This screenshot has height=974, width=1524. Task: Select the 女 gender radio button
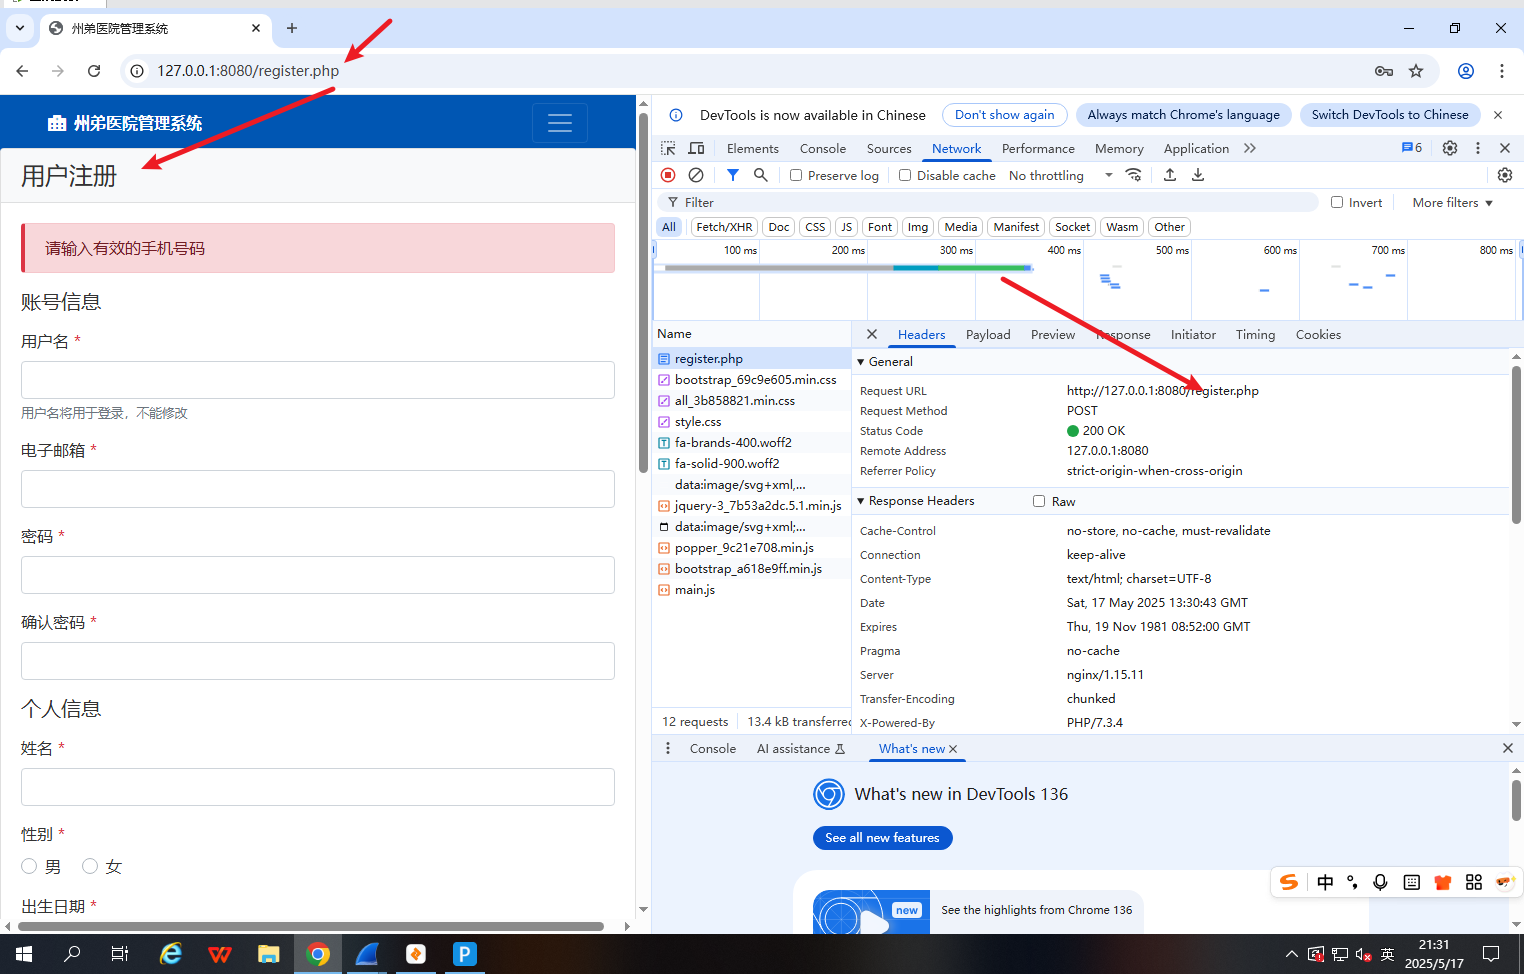point(90,866)
